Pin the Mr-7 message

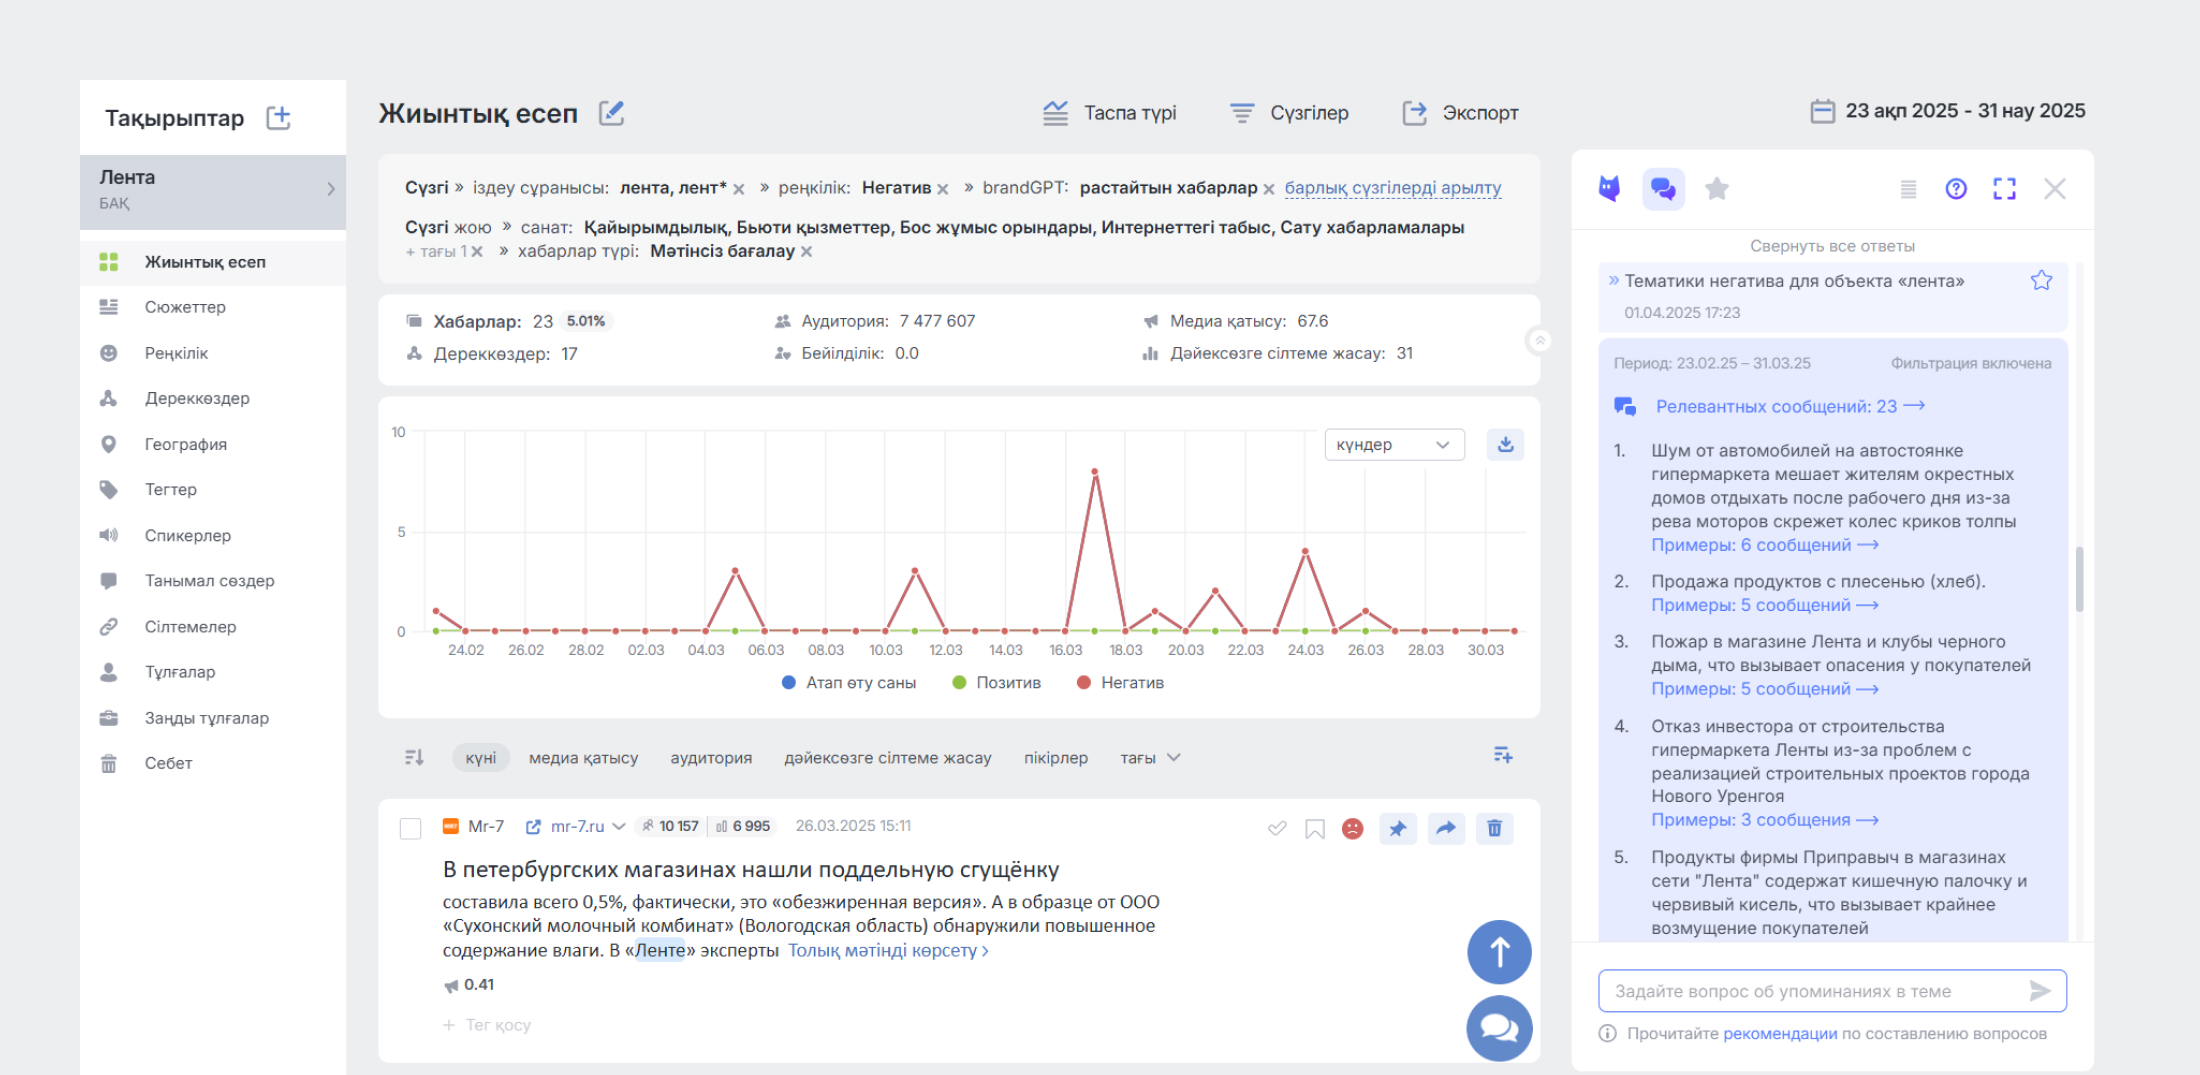coord(1398,828)
